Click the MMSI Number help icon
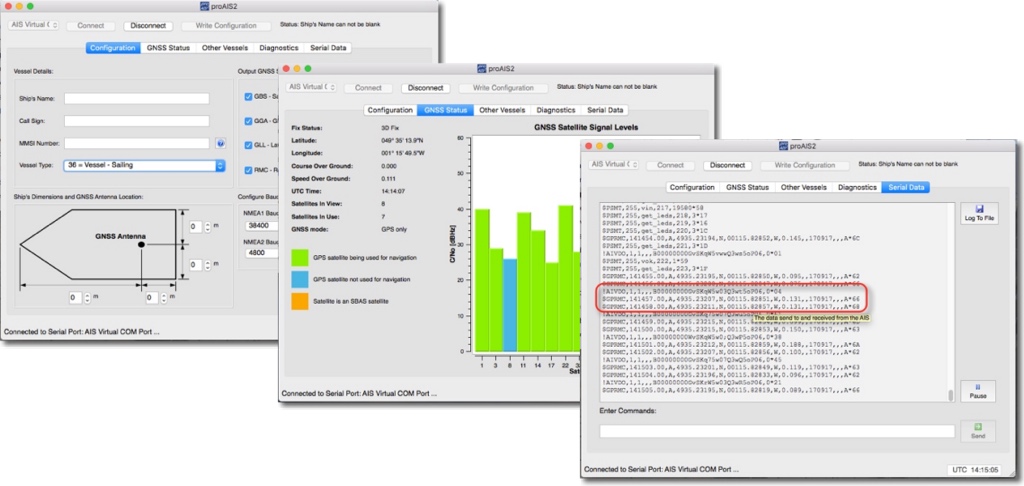The height and width of the screenshot is (486, 1024). coord(220,143)
